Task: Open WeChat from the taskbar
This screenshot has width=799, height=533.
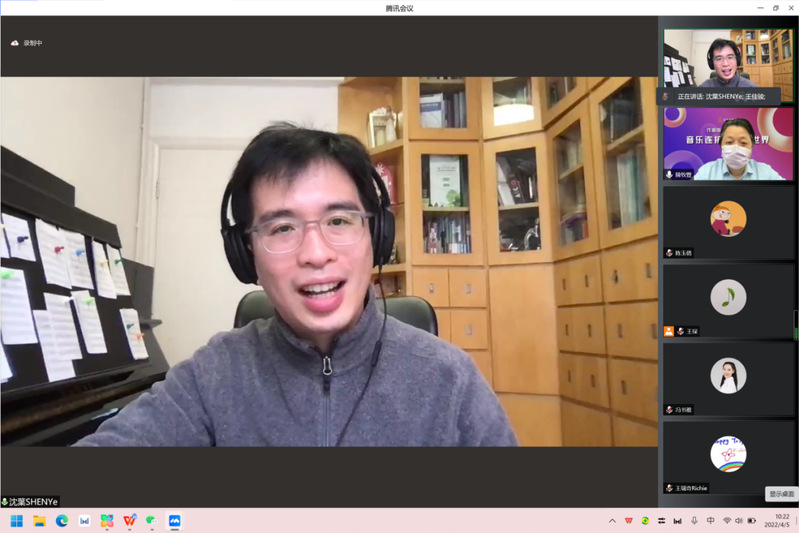Action: coord(152,521)
